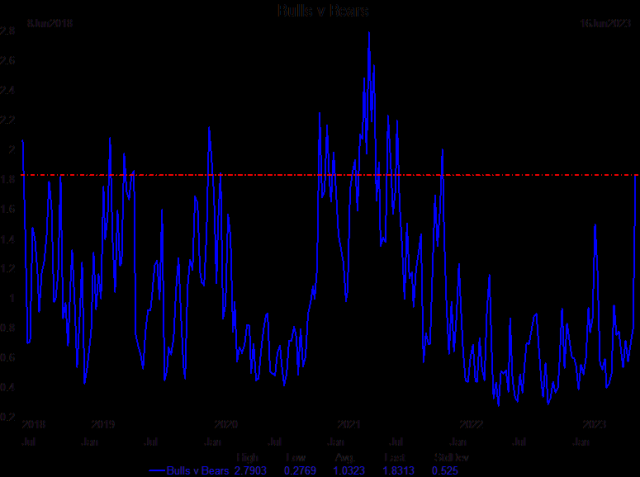The height and width of the screenshot is (477, 640).
Task: Select the 2021 year label on the x-axis
Action: coord(347,424)
